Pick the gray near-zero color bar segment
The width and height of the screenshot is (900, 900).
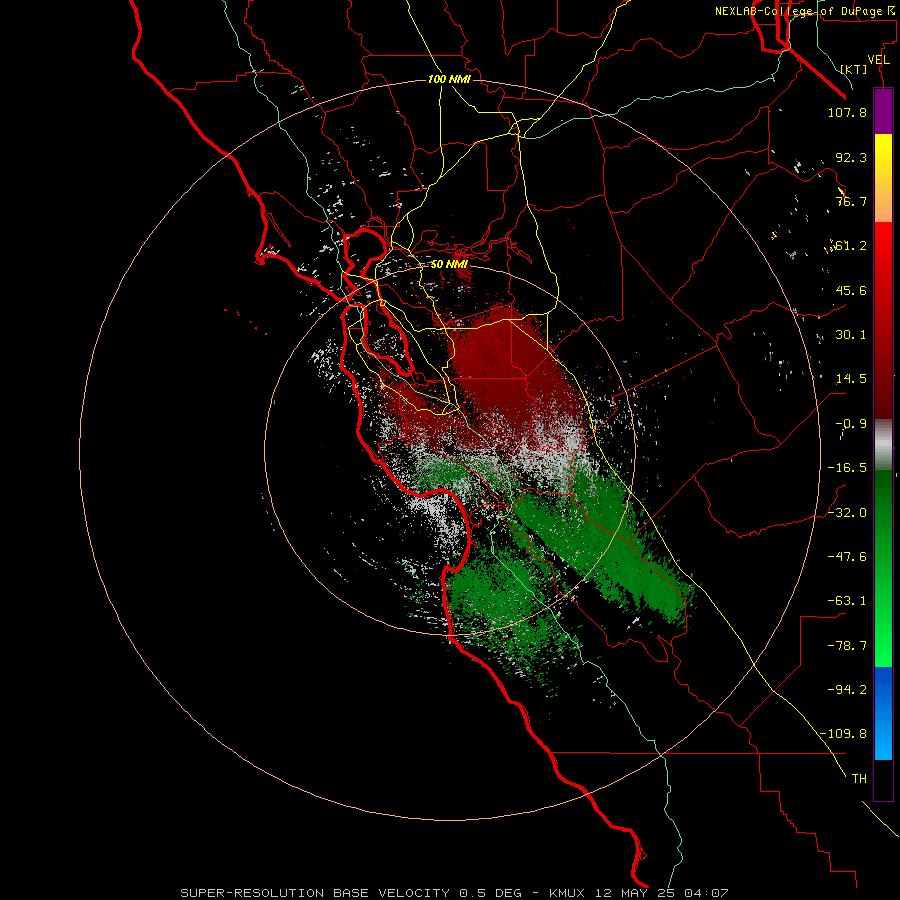(883, 445)
